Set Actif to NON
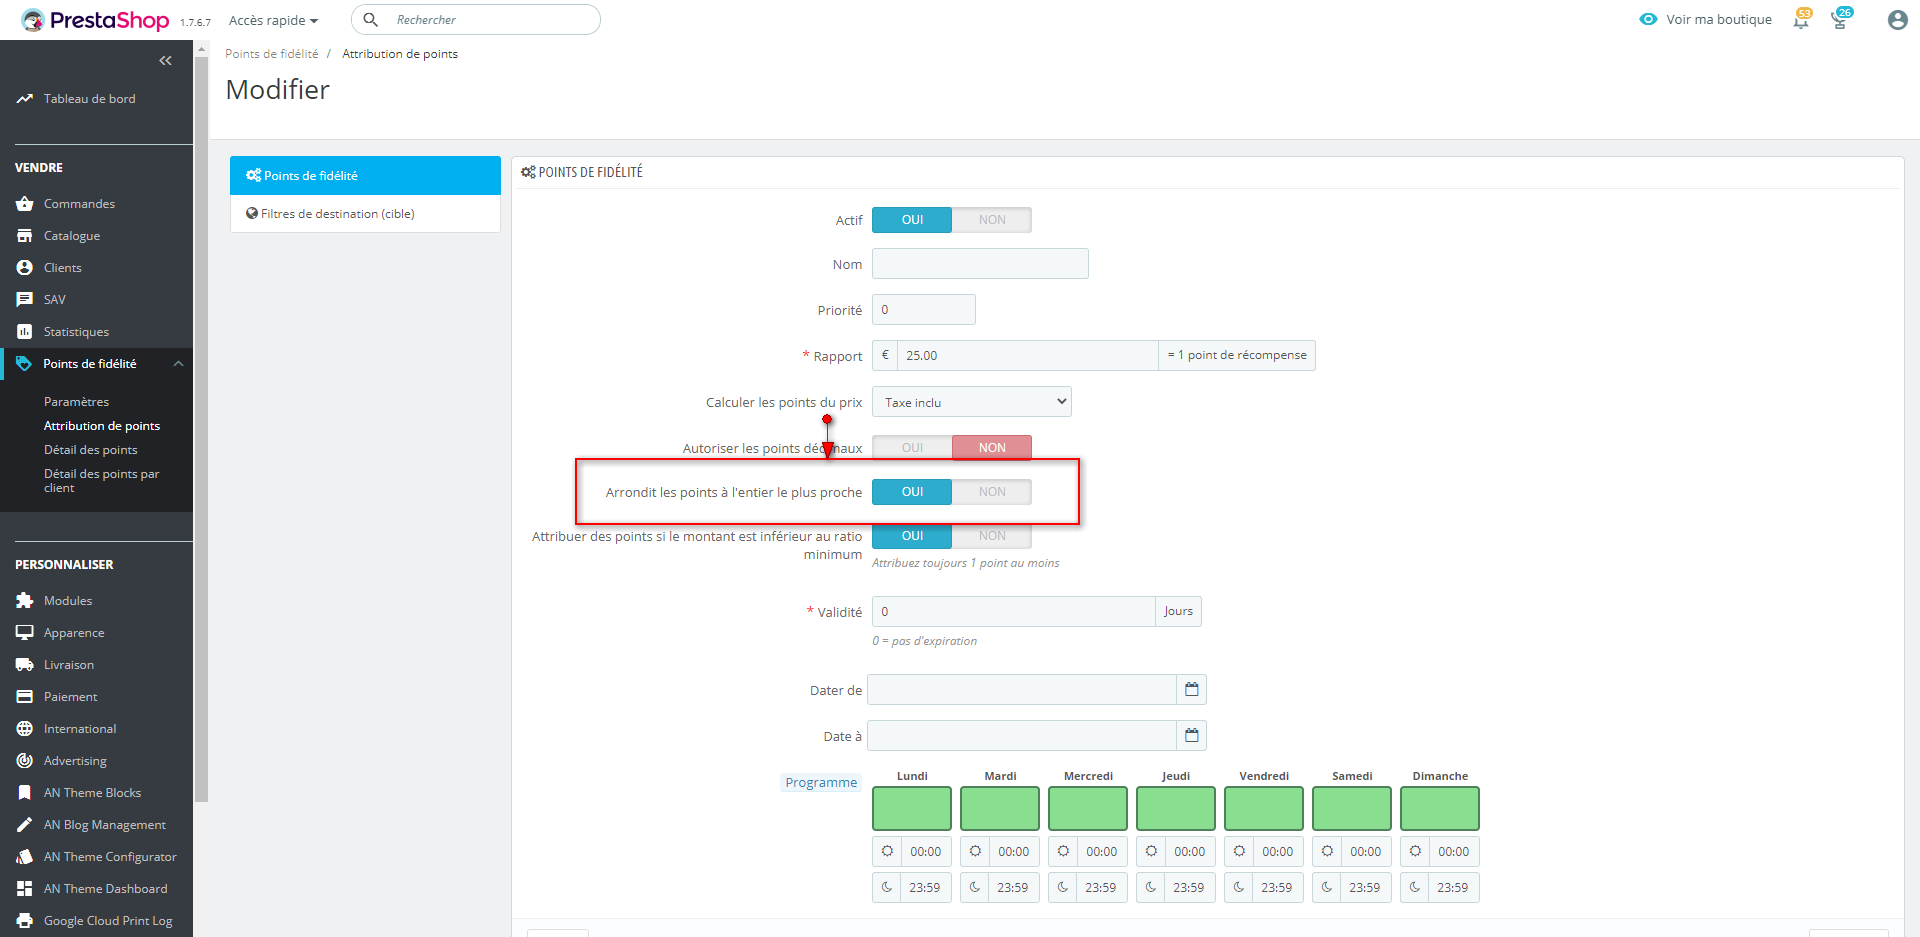Viewport: 1920px width, 937px height. coord(992,220)
